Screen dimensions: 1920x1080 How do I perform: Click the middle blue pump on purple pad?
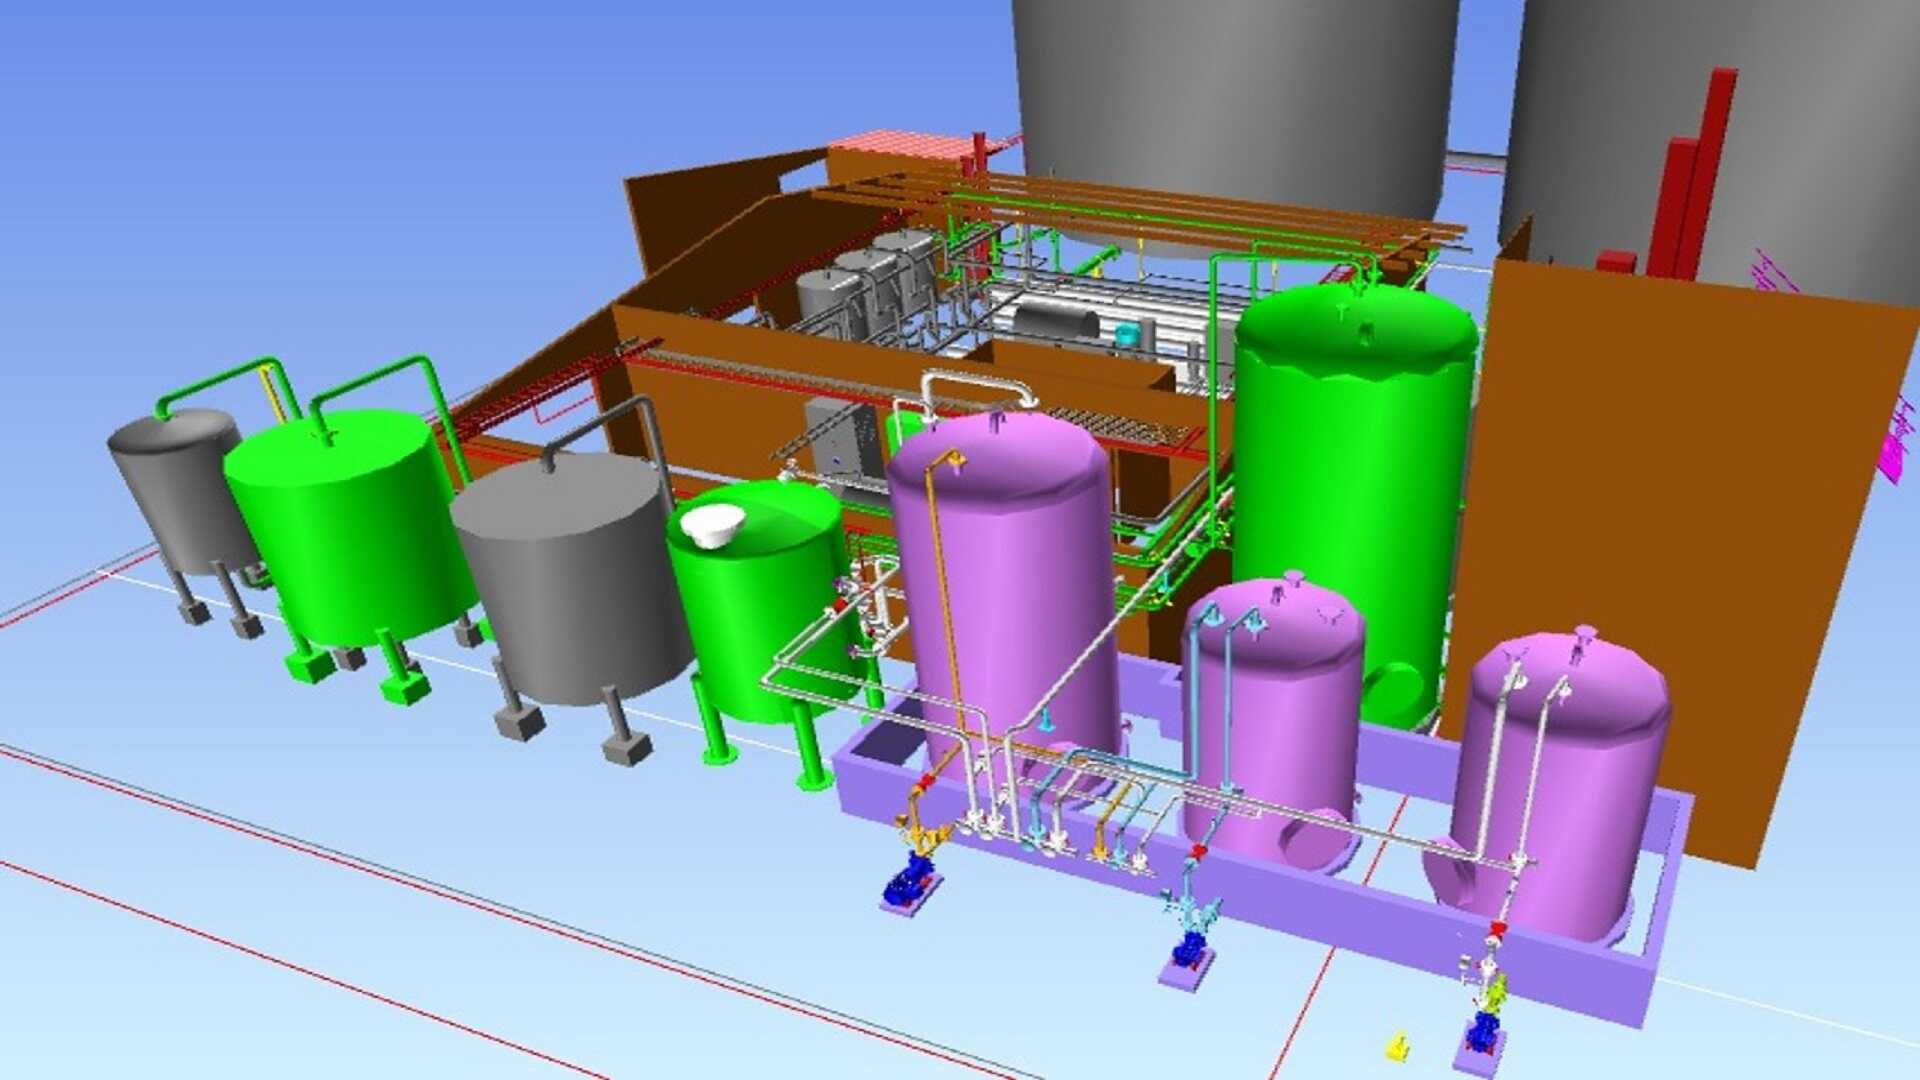(x=1188, y=948)
